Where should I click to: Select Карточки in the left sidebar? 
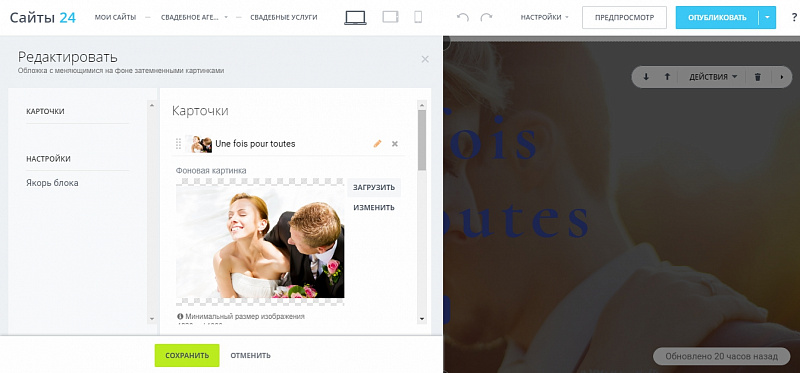pyautogui.click(x=45, y=111)
